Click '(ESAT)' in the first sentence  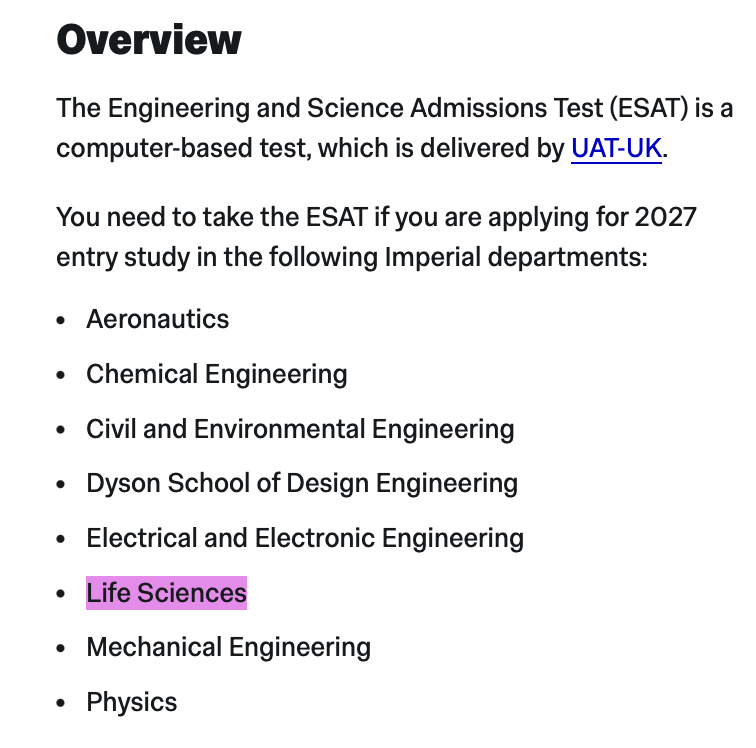click(x=649, y=108)
